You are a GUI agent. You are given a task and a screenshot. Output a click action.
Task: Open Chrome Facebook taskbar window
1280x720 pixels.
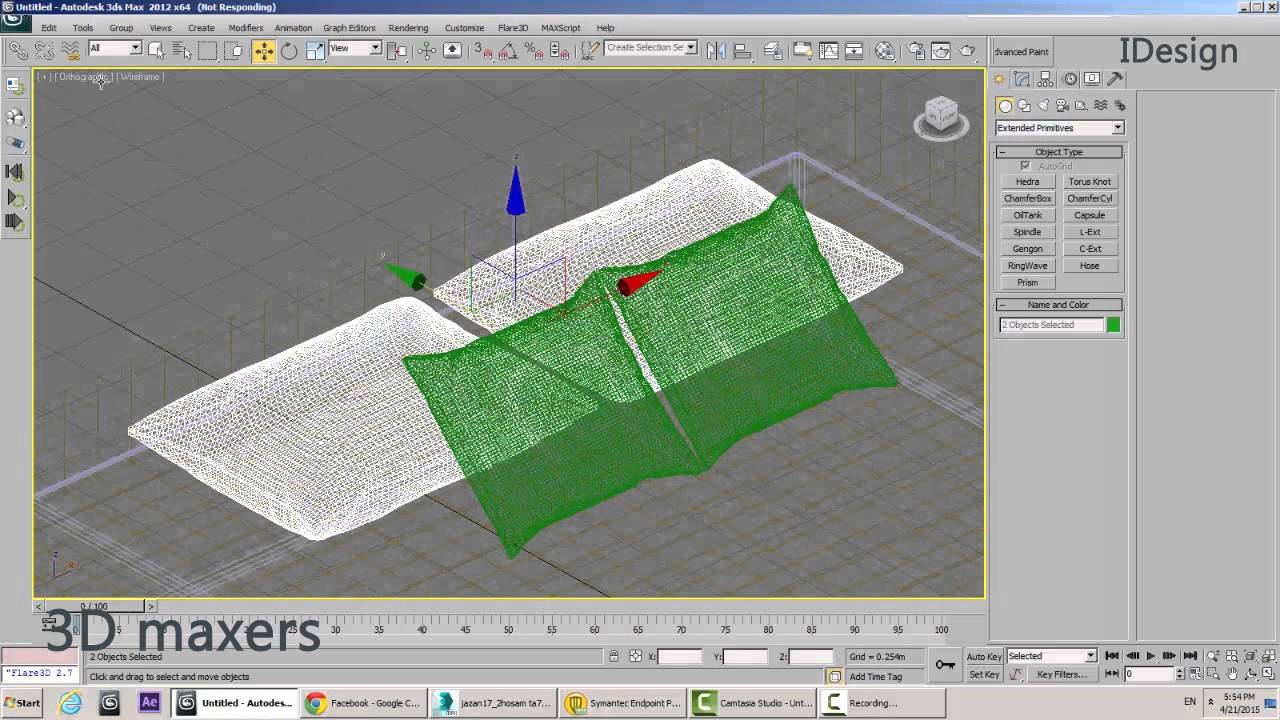point(363,703)
